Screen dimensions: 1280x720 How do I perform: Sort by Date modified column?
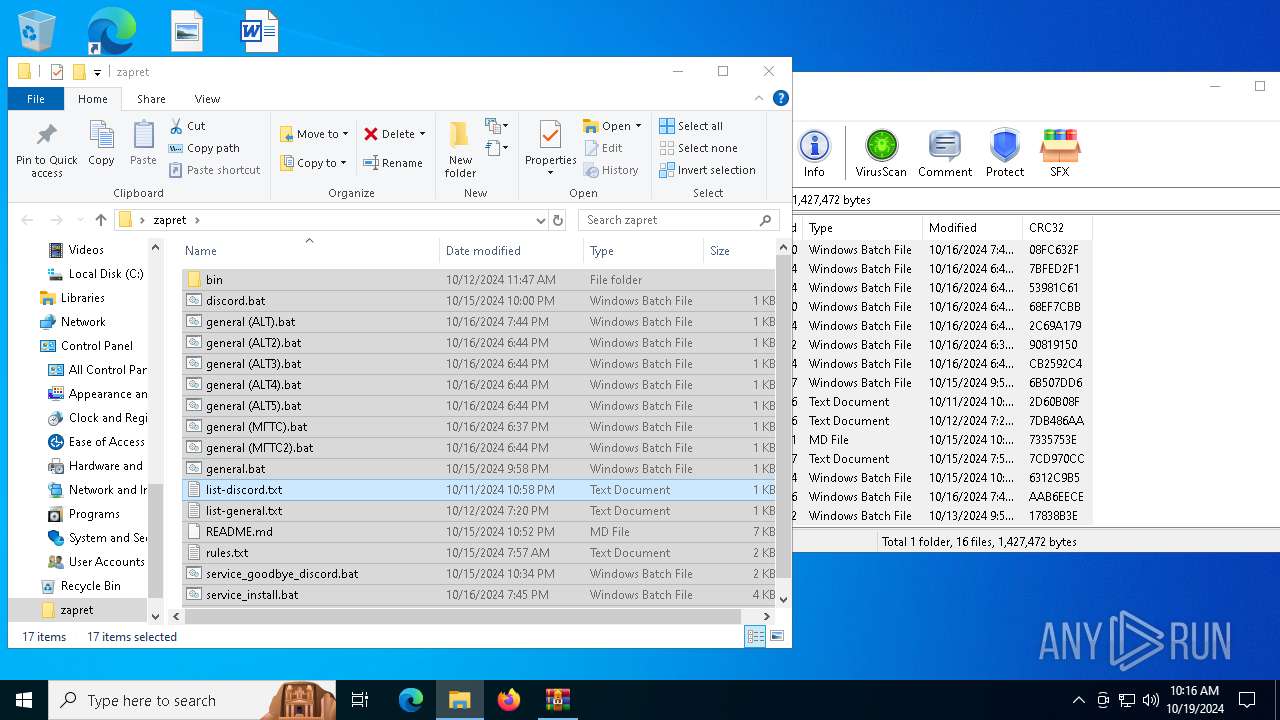511,250
